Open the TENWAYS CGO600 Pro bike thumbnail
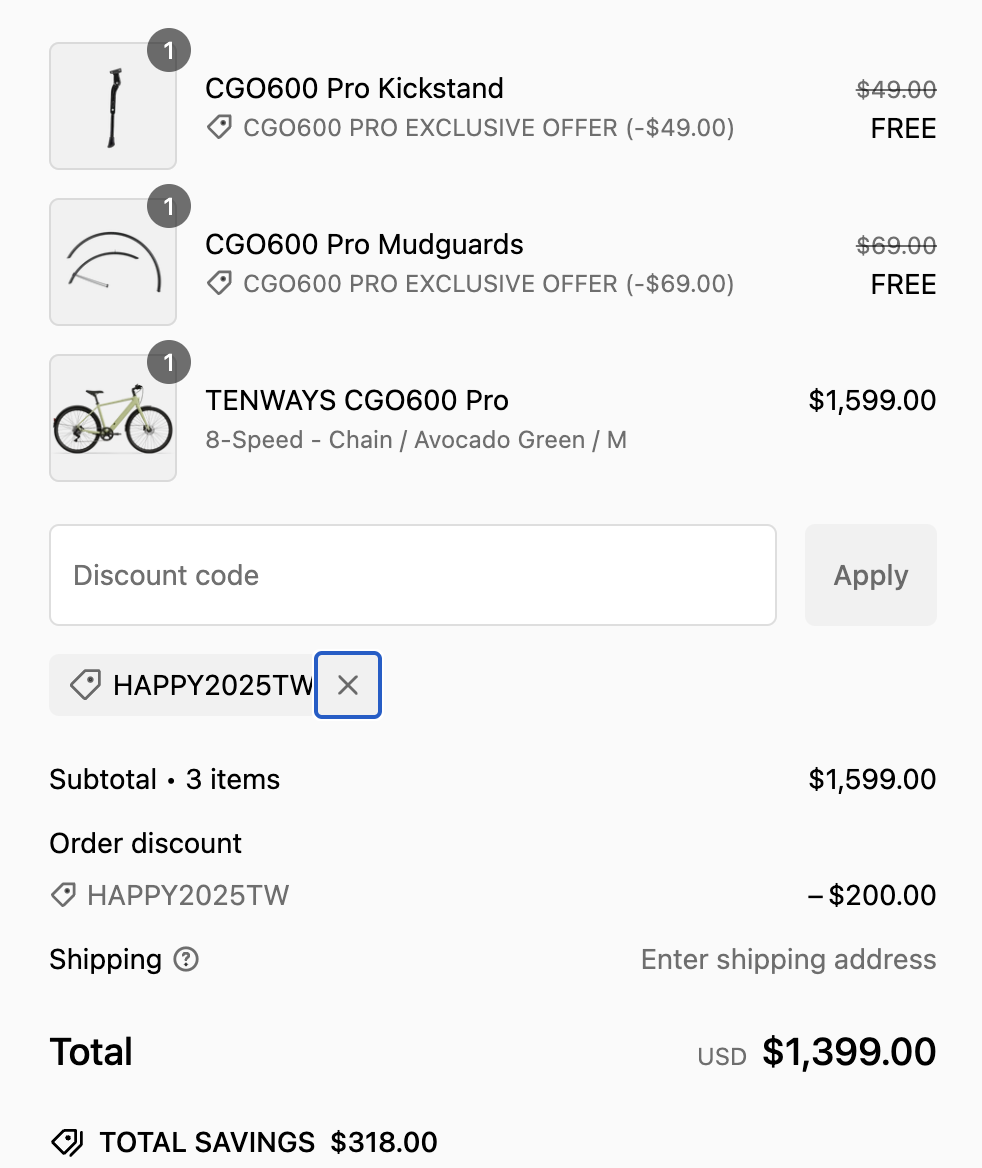The width and height of the screenshot is (982, 1168). (x=112, y=418)
